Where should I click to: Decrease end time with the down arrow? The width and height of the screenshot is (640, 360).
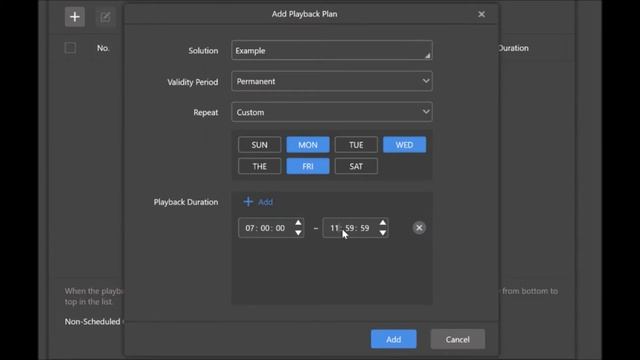tap(382, 233)
